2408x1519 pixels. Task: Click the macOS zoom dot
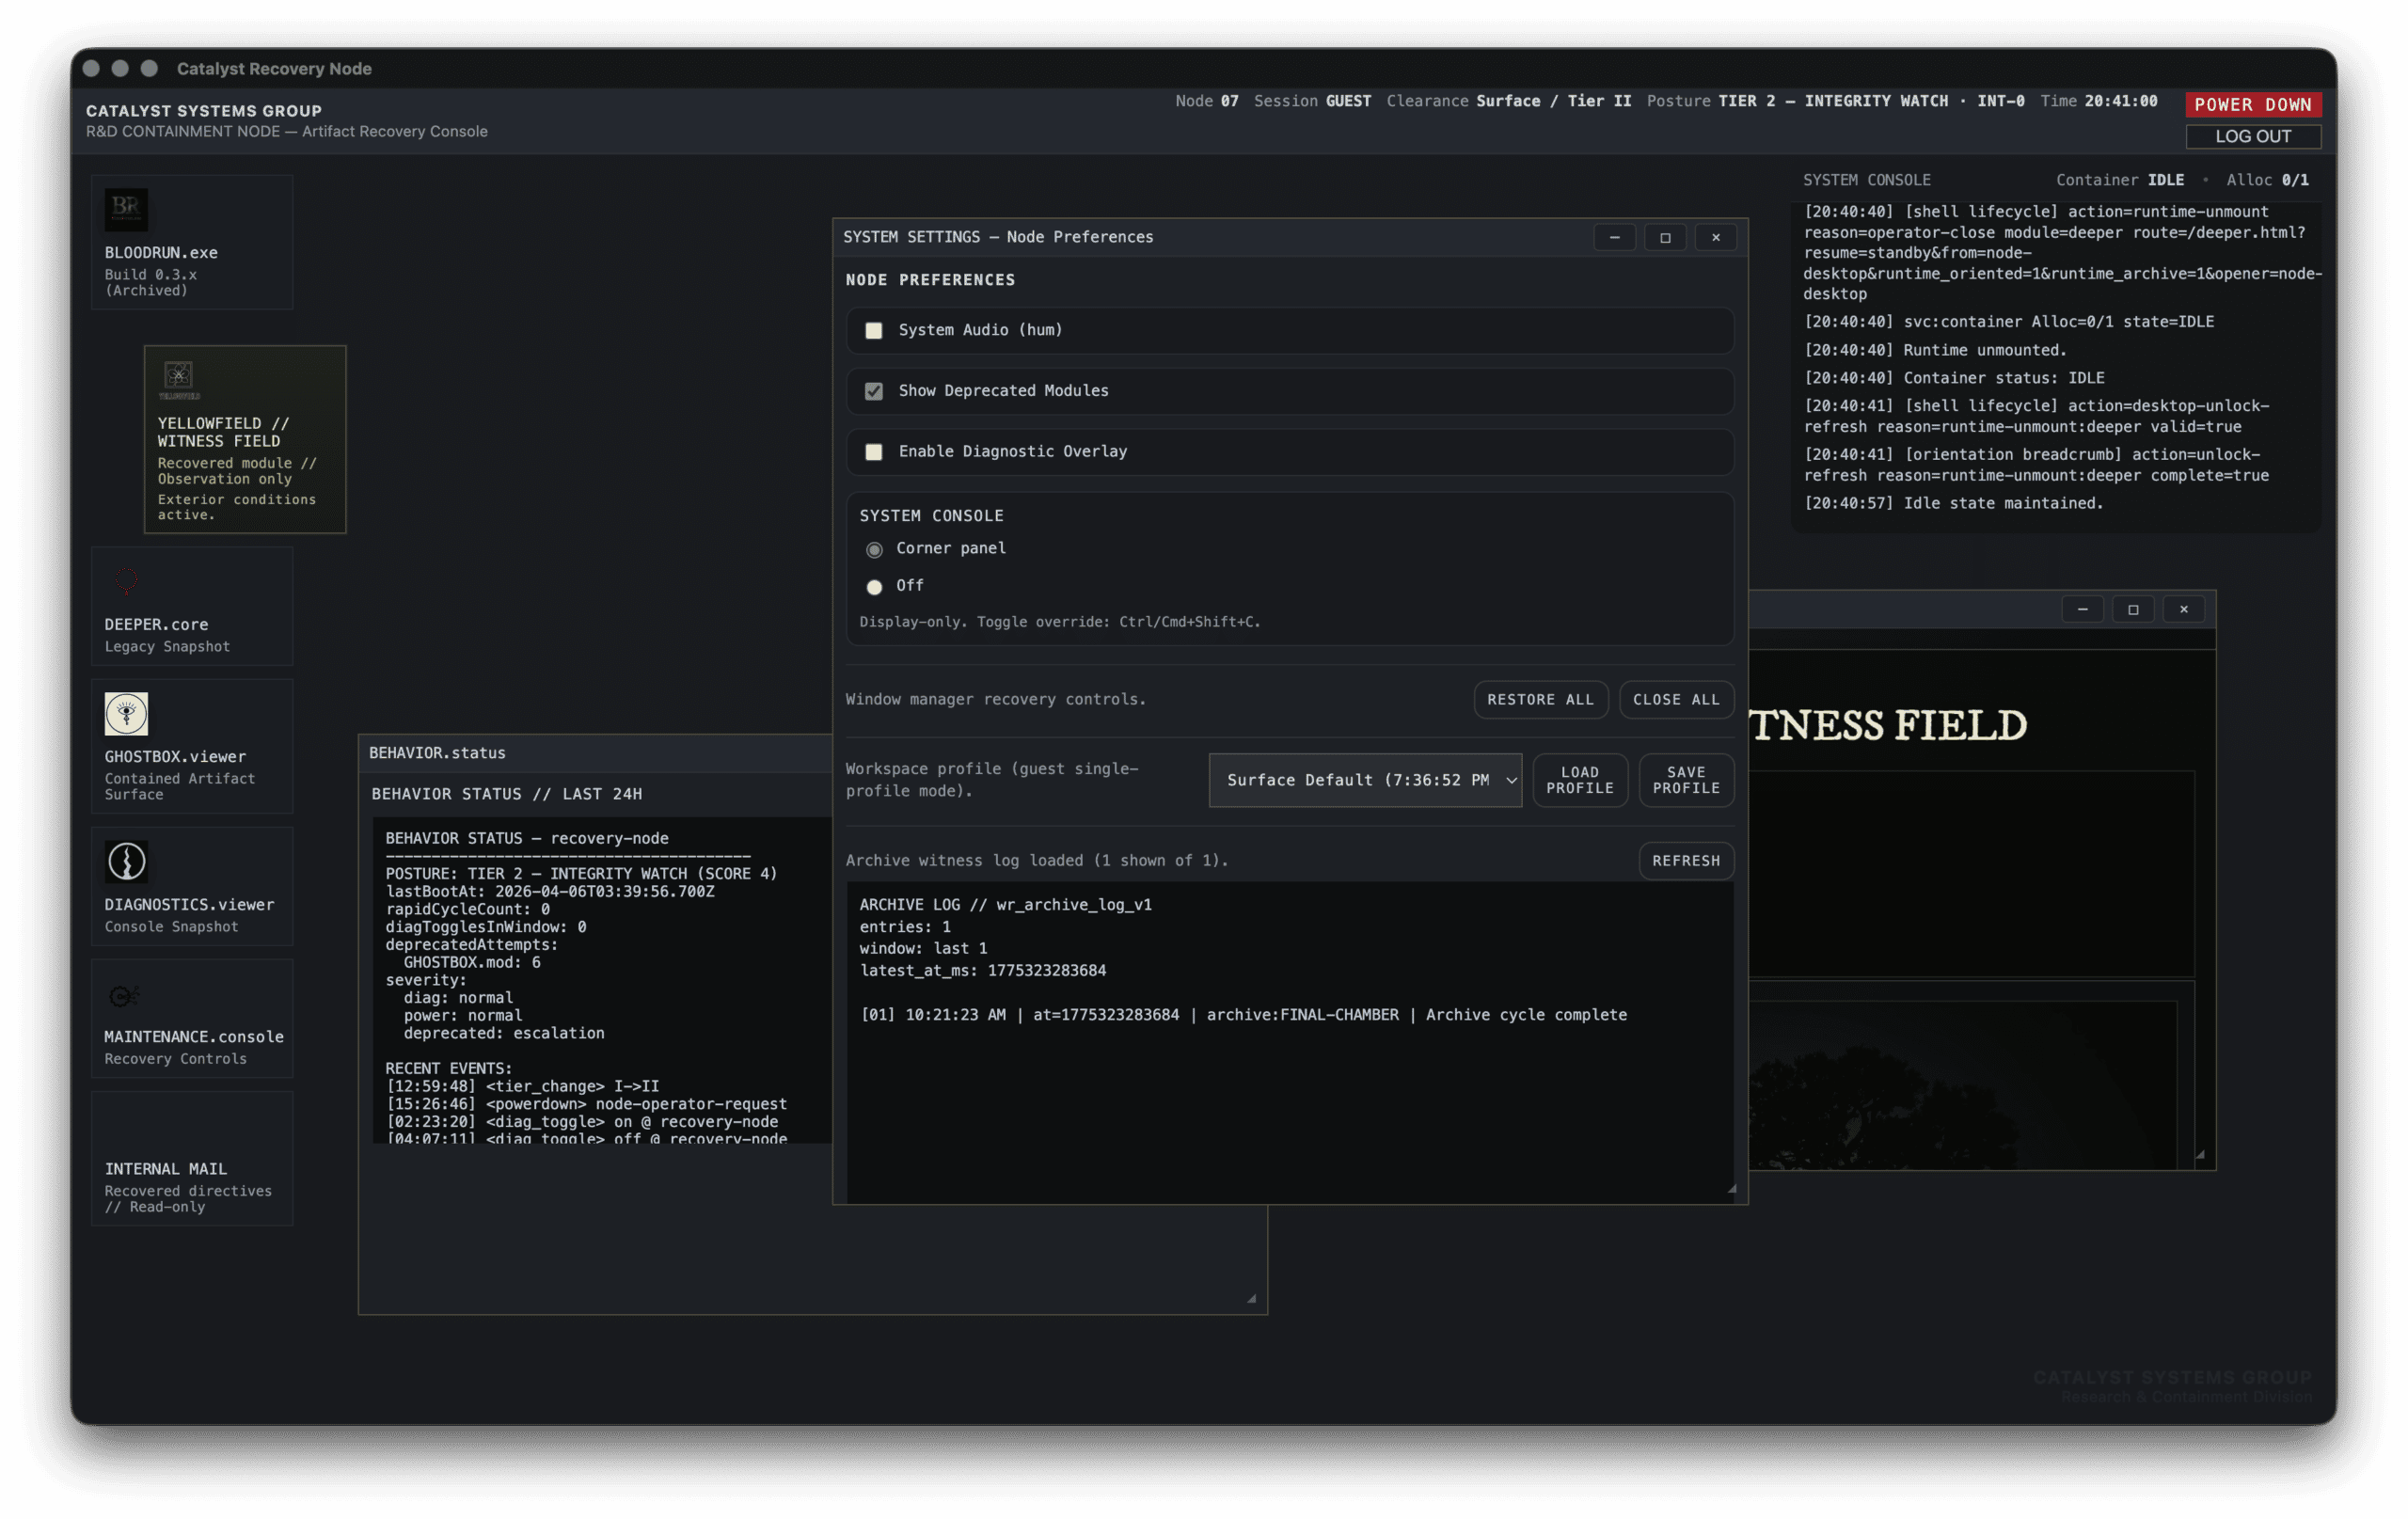click(x=149, y=68)
